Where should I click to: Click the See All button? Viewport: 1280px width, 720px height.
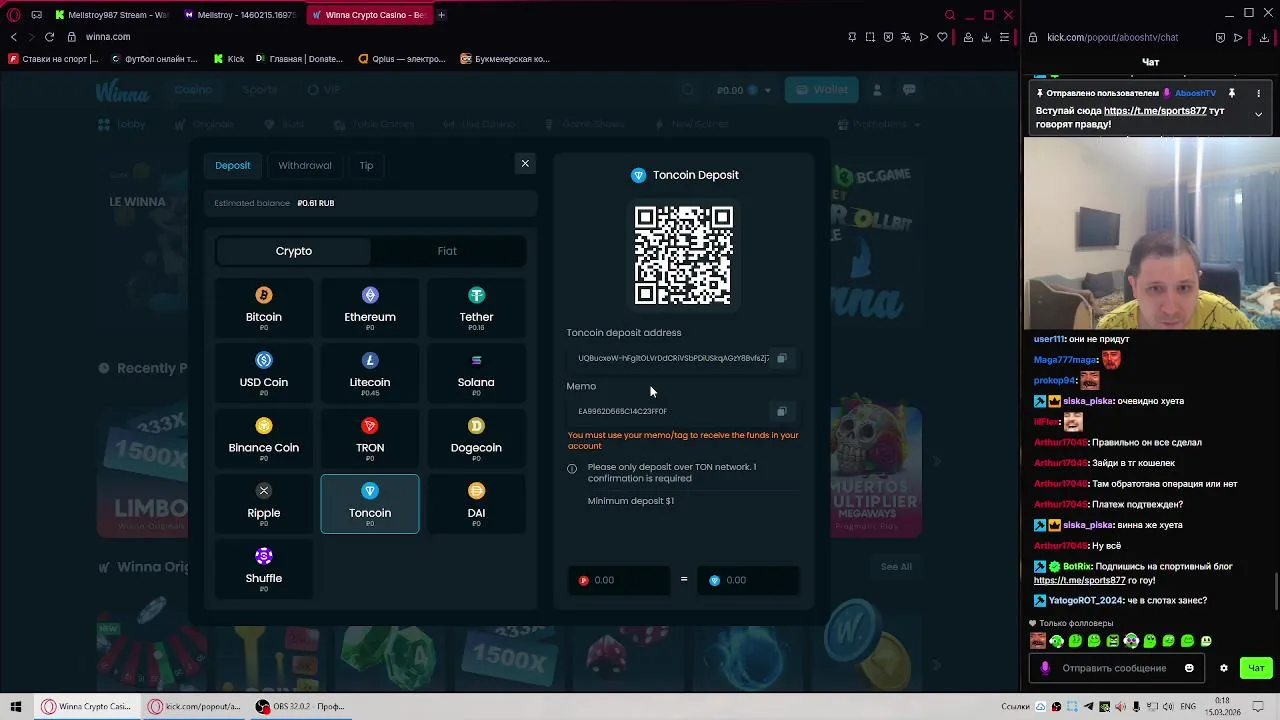[896, 567]
